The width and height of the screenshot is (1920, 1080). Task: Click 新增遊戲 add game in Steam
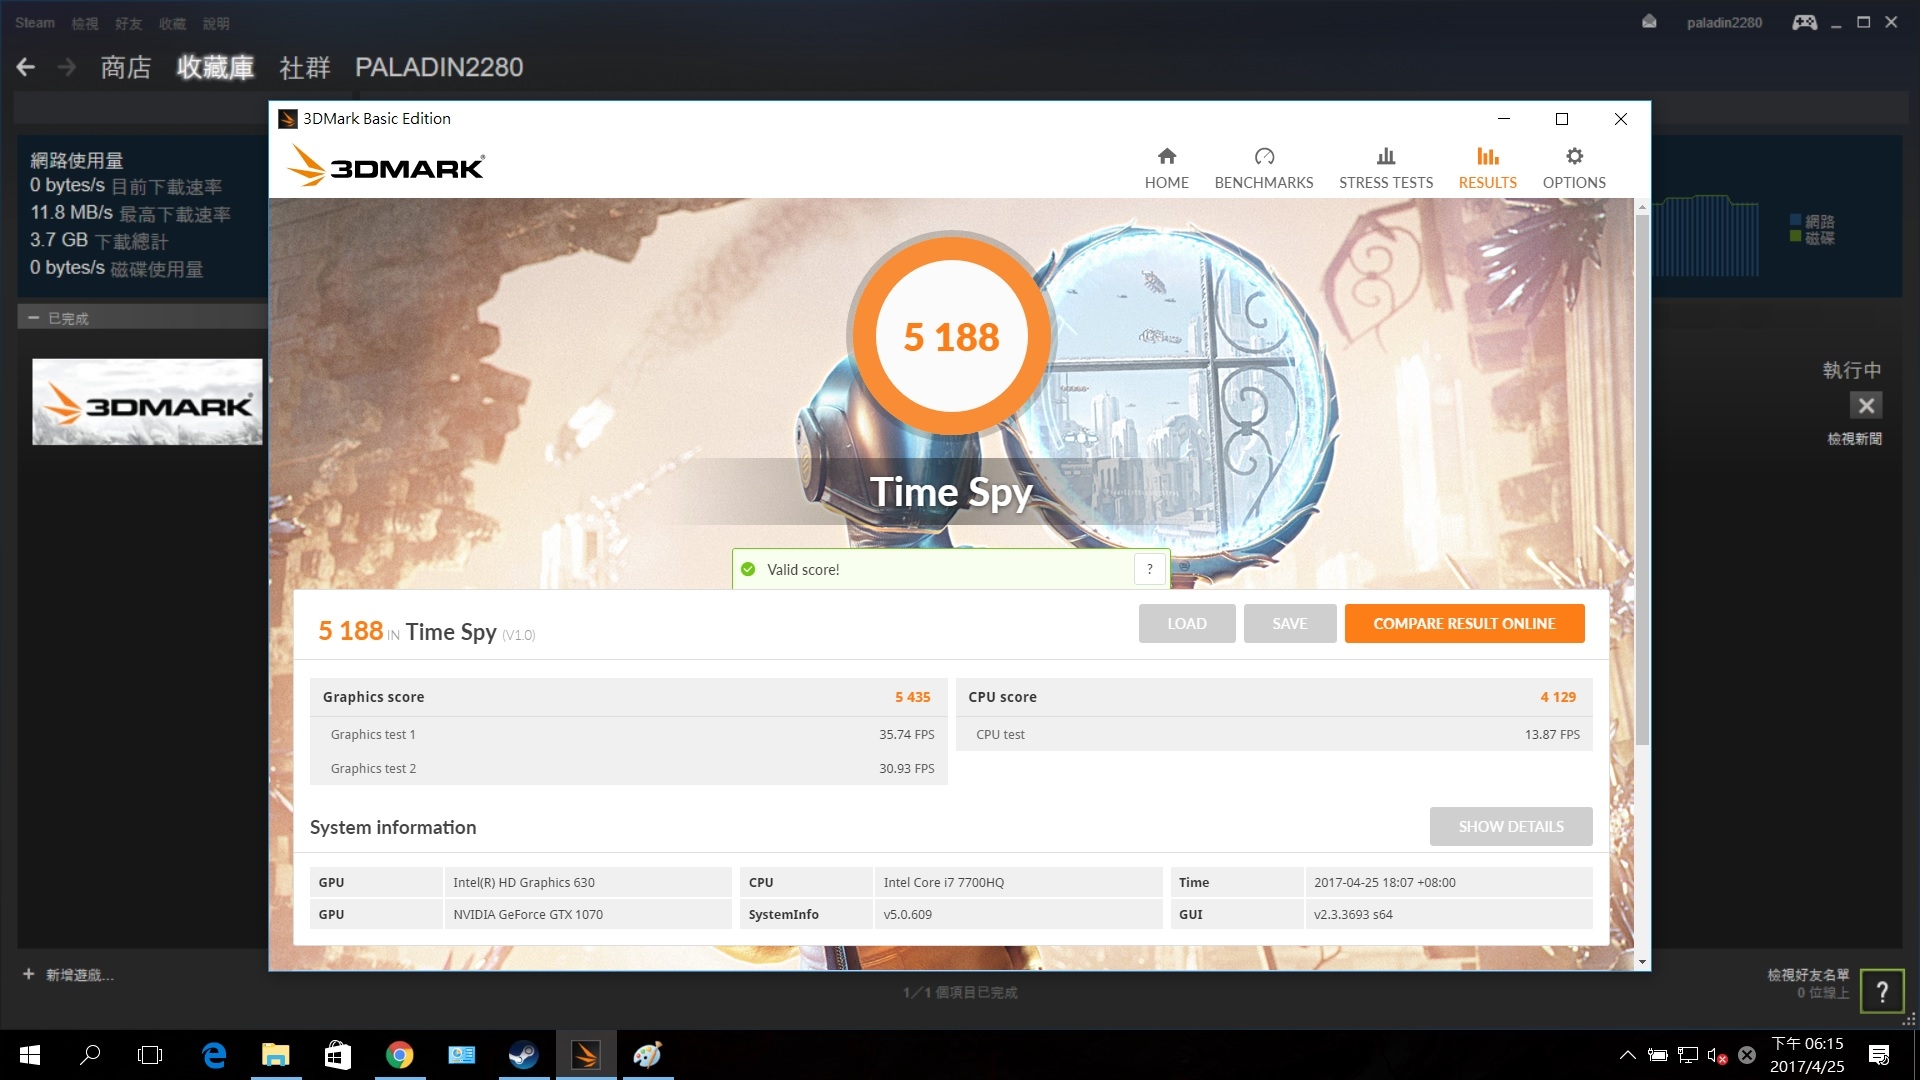(69, 975)
